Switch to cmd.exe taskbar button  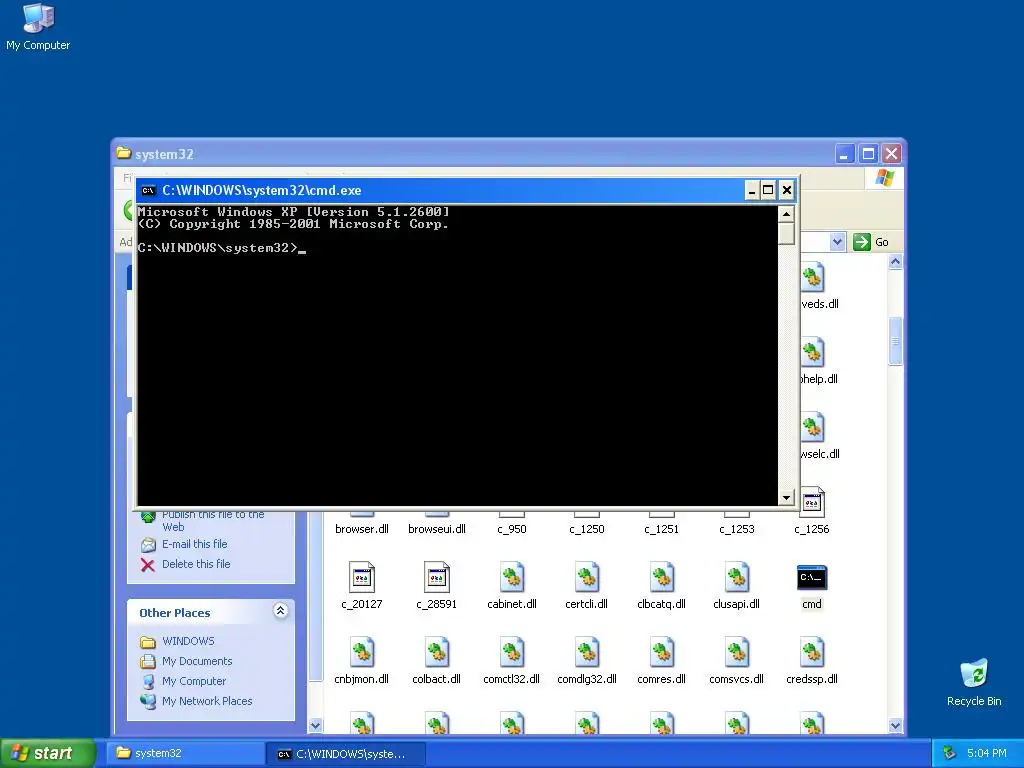(347, 754)
